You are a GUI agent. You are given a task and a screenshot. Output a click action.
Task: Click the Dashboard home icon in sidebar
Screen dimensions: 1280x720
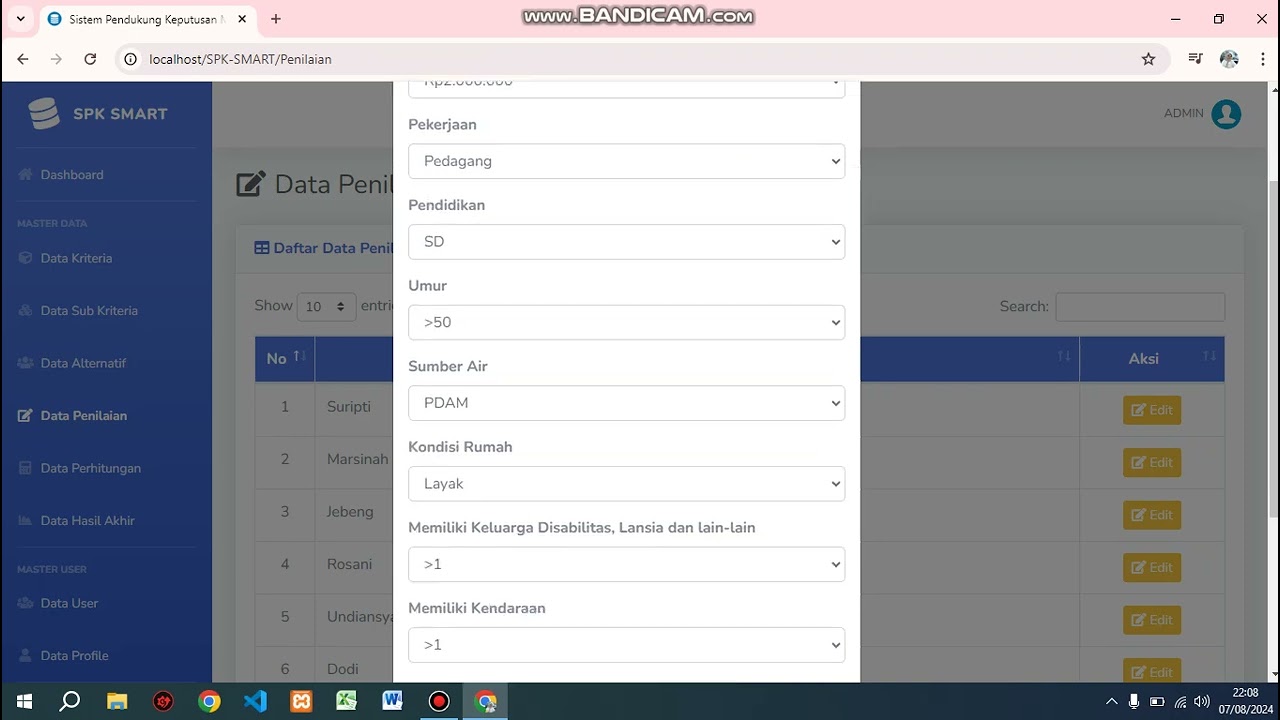coord(26,175)
